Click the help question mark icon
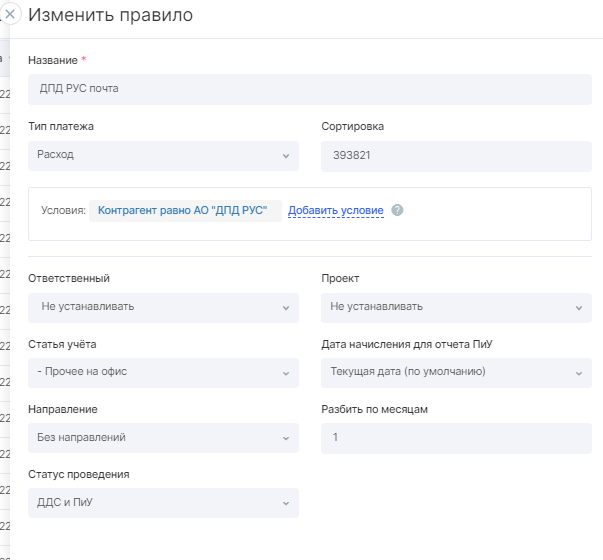The image size is (603, 560). coord(397,211)
